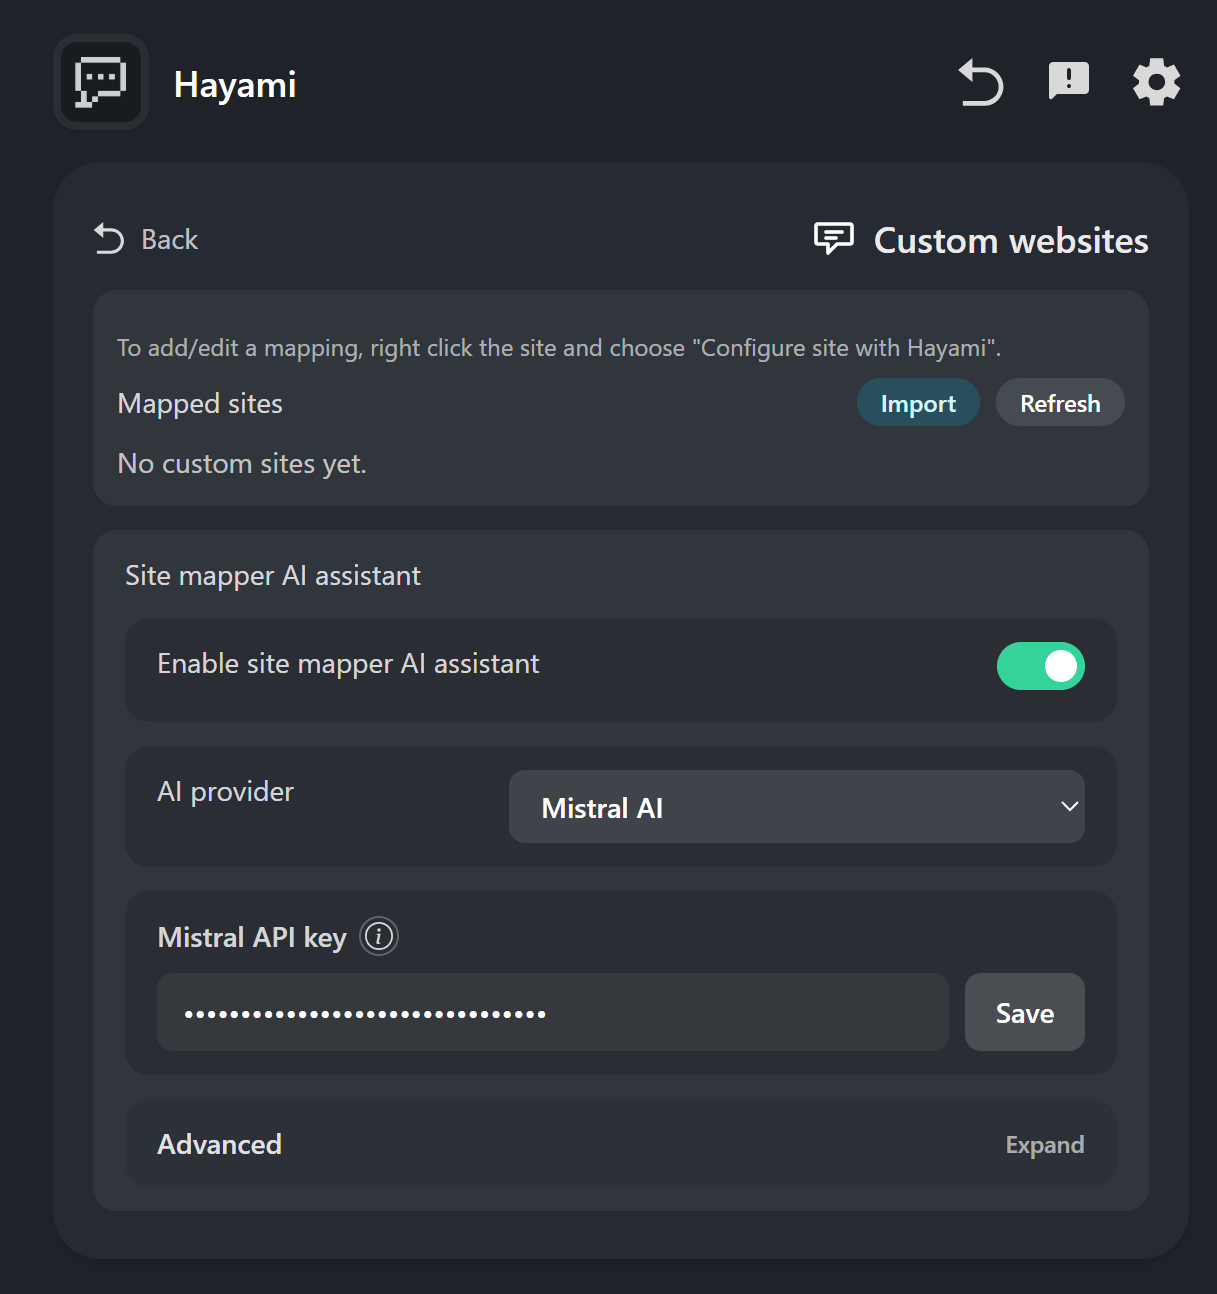Click the Custom websites chat icon

click(833, 239)
